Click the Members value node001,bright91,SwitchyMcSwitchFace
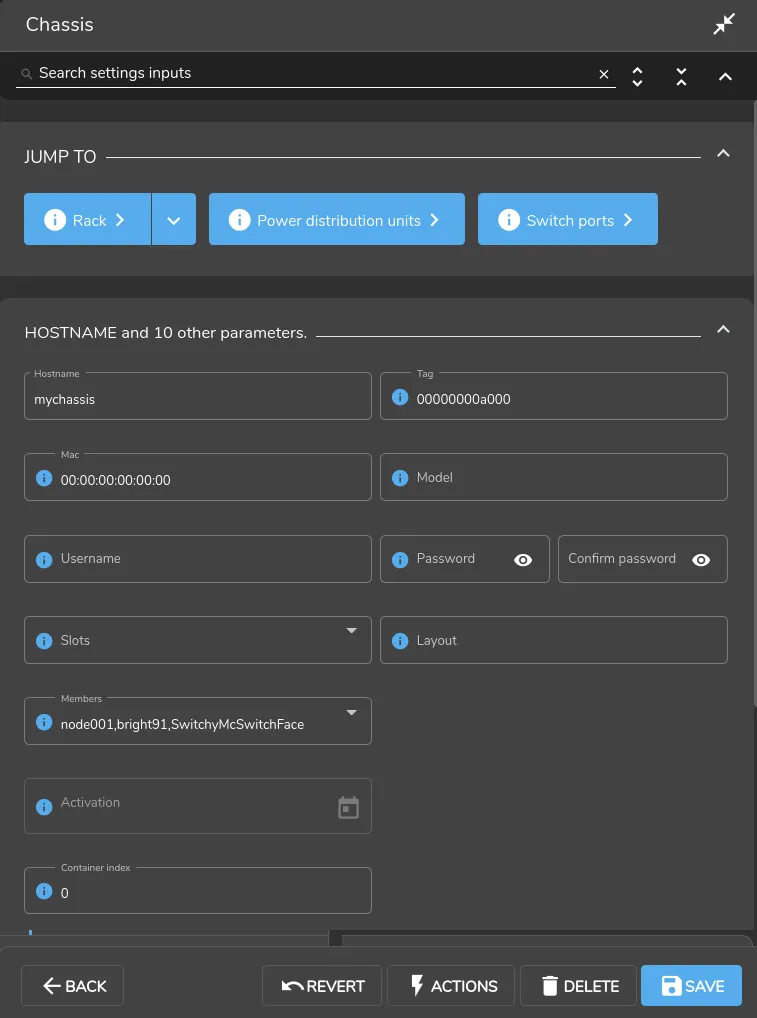Viewport: 757px width, 1018px height. (x=182, y=725)
